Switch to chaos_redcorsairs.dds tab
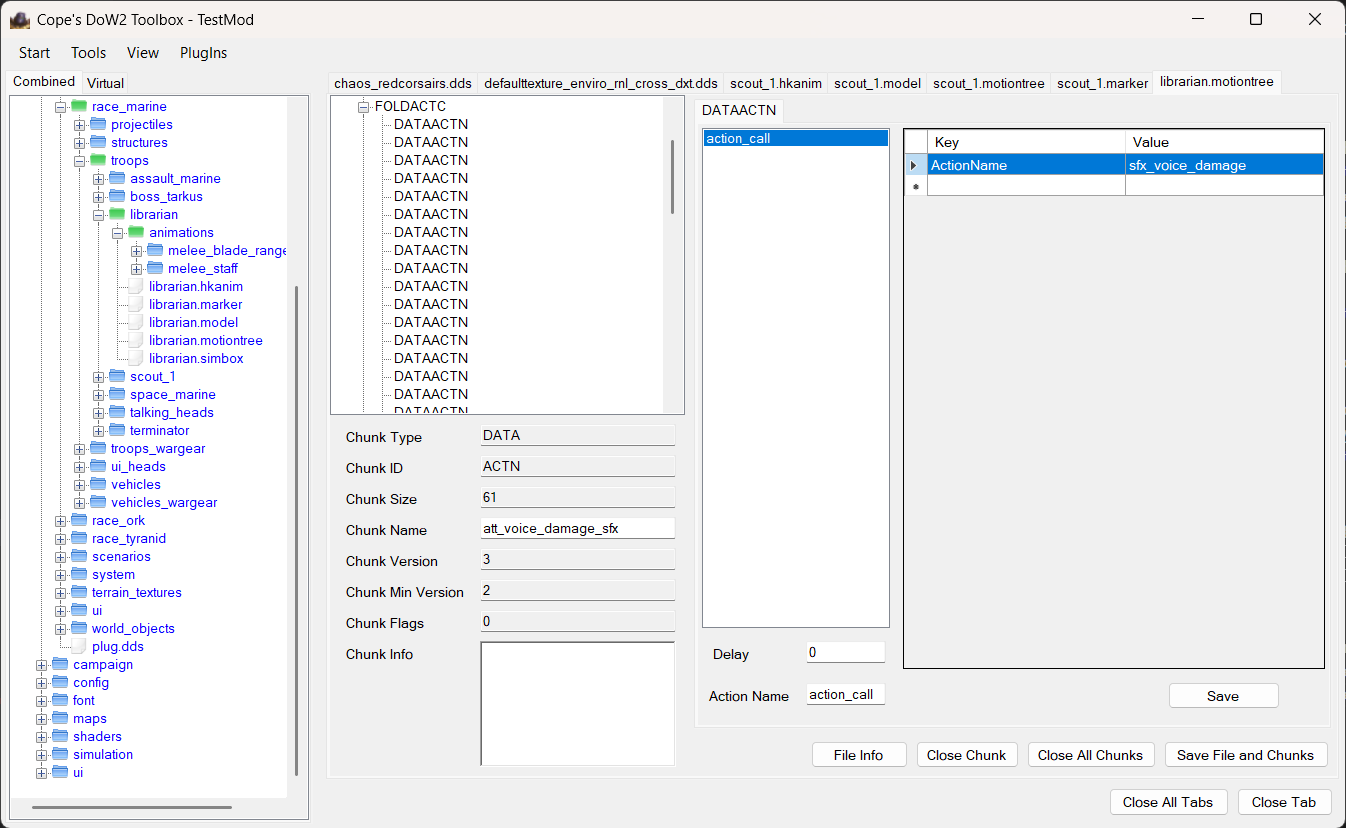 click(x=403, y=83)
